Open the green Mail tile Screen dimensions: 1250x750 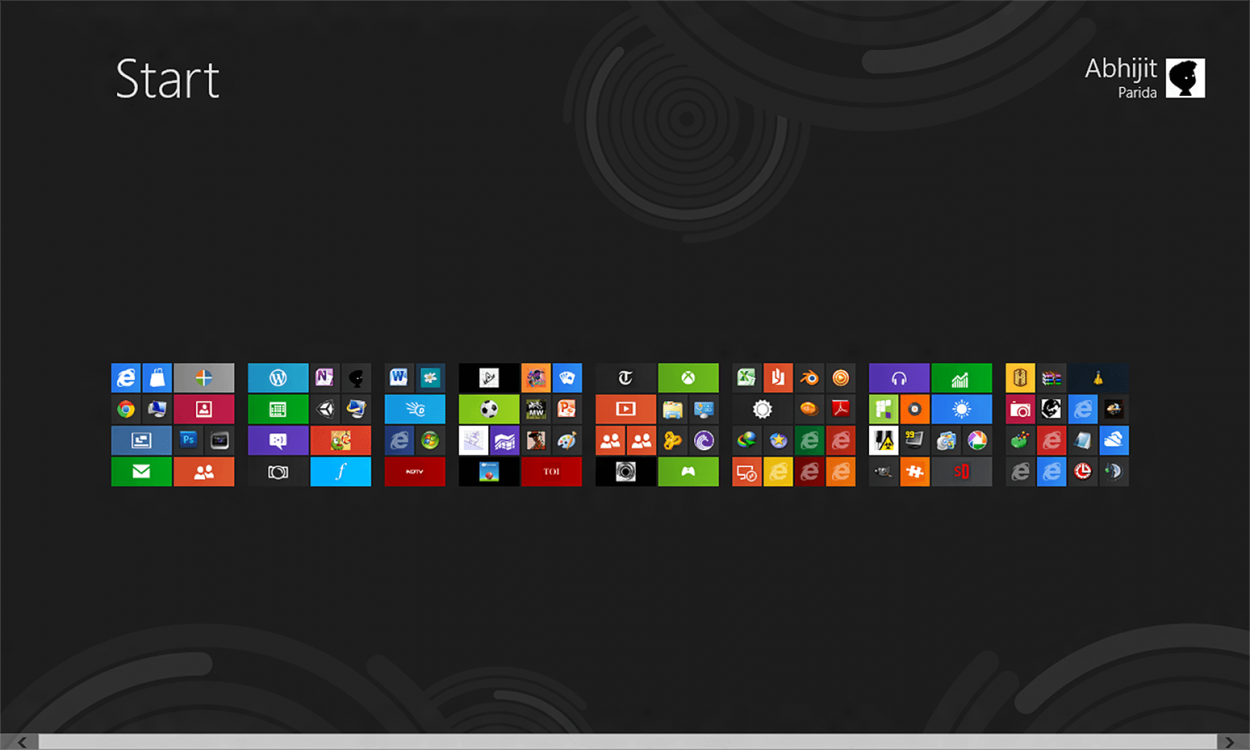click(x=141, y=472)
